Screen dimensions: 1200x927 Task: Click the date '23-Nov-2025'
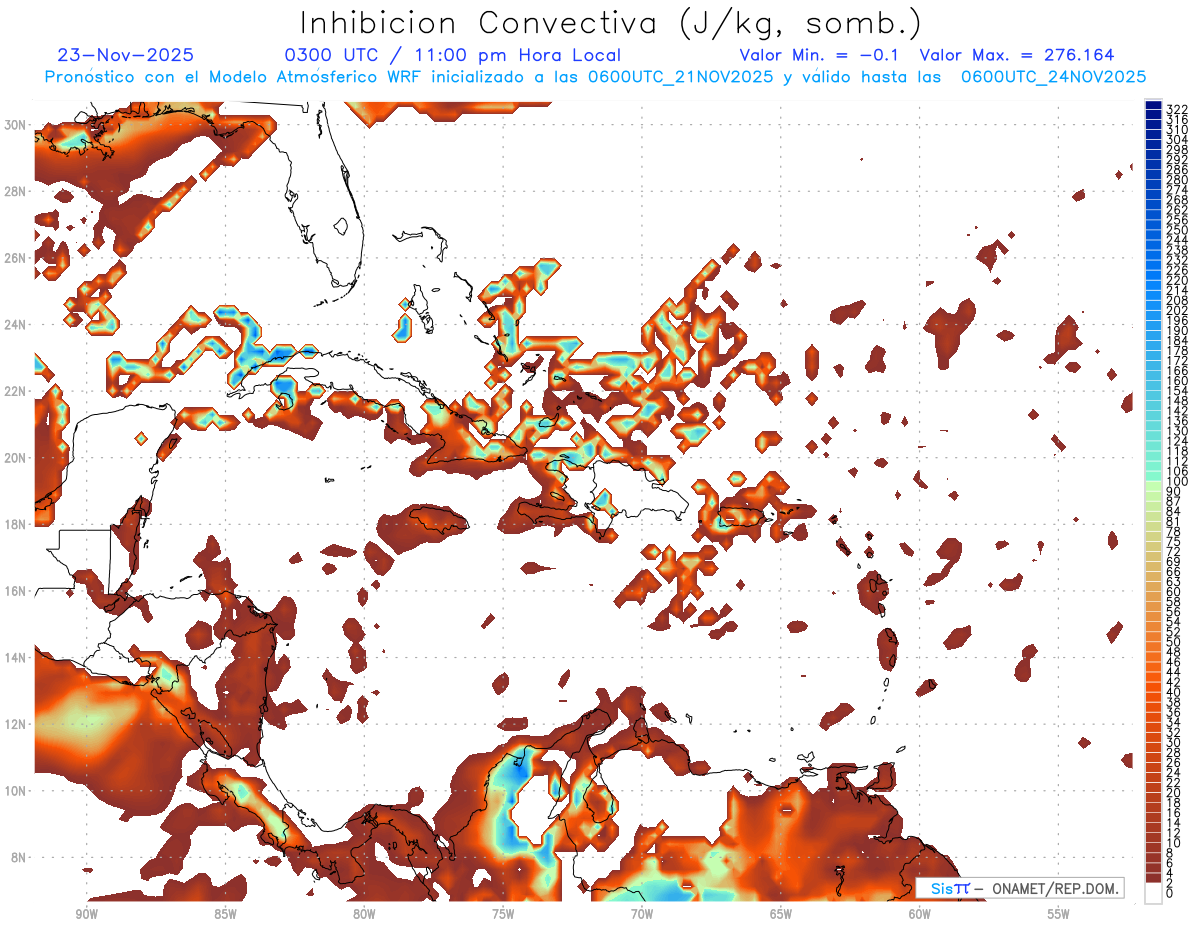tap(126, 55)
